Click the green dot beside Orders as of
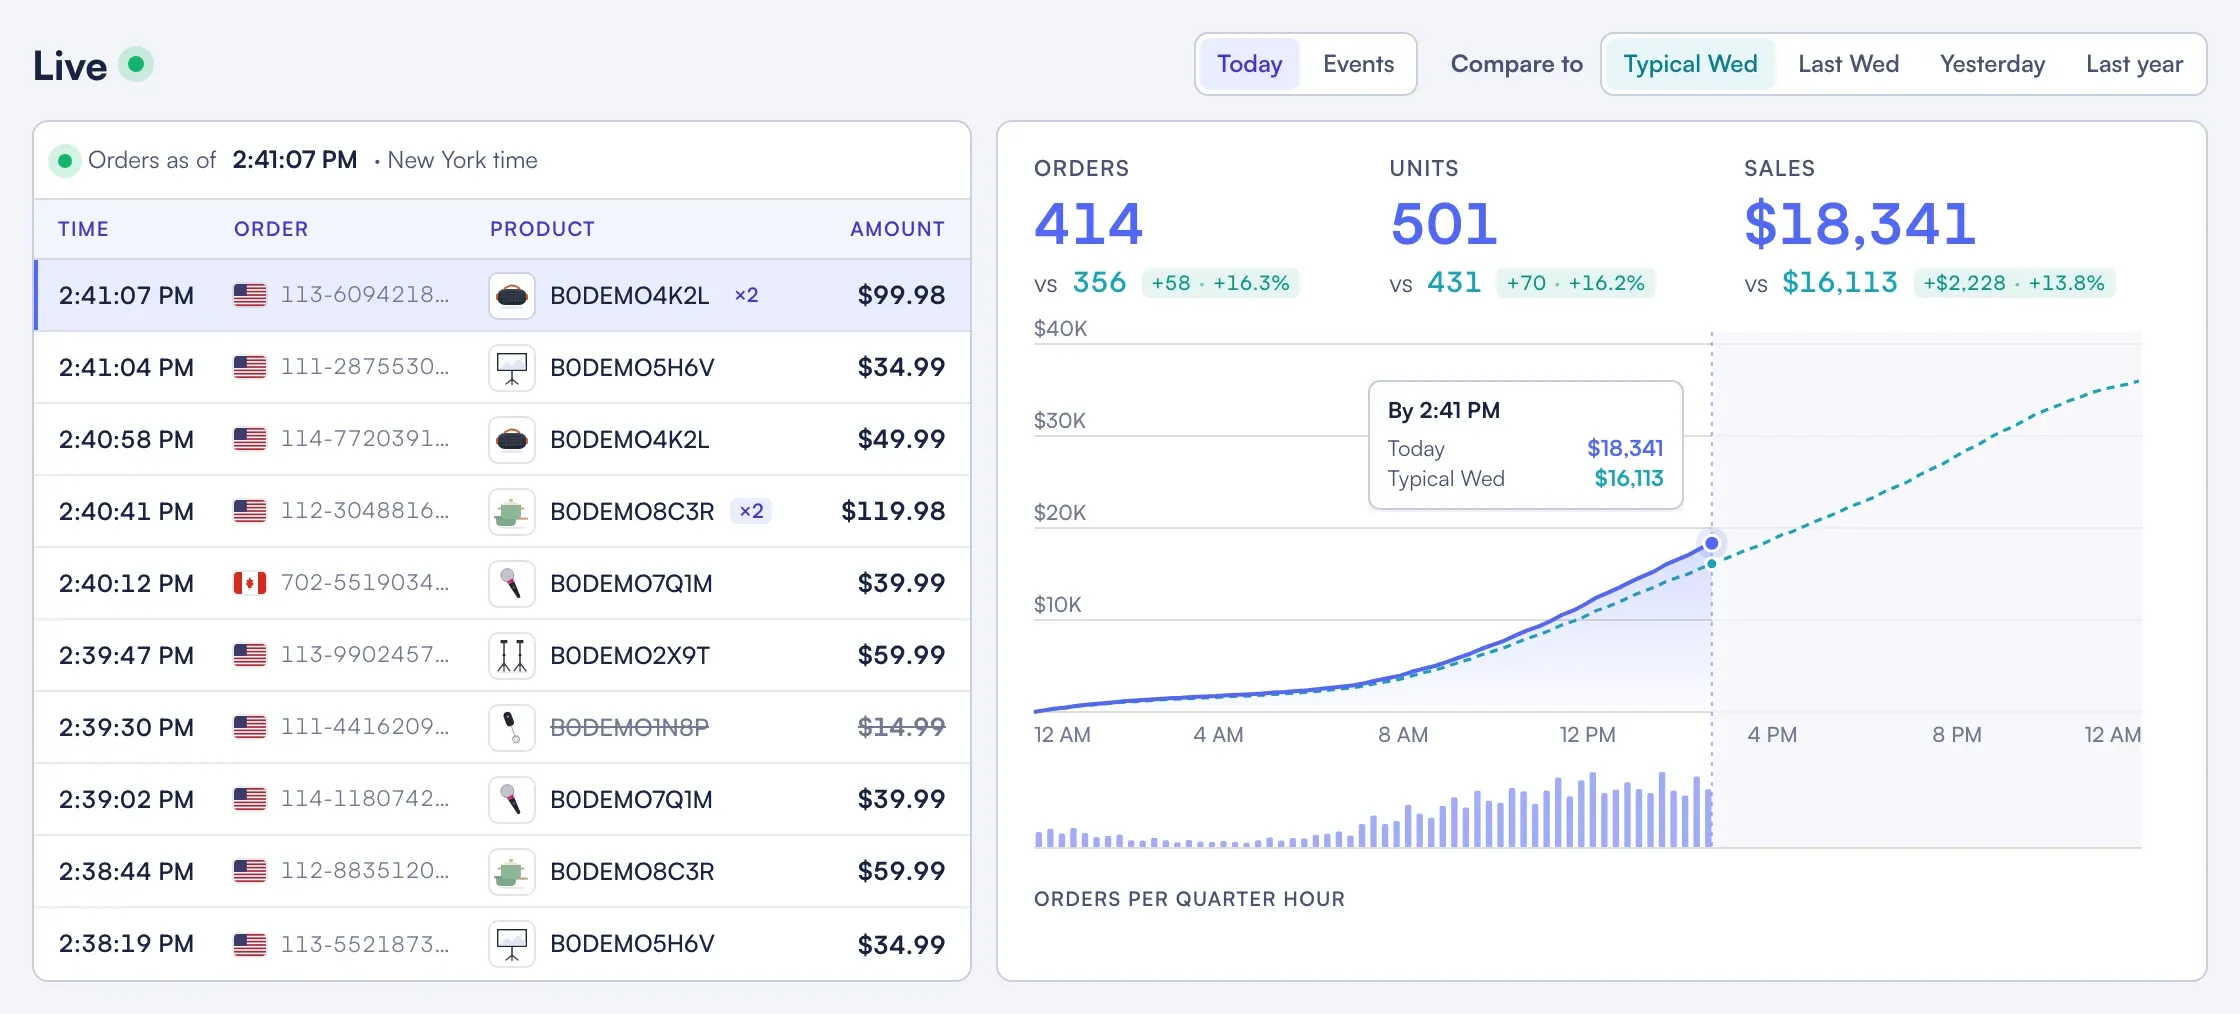The image size is (2240, 1014). [65, 160]
